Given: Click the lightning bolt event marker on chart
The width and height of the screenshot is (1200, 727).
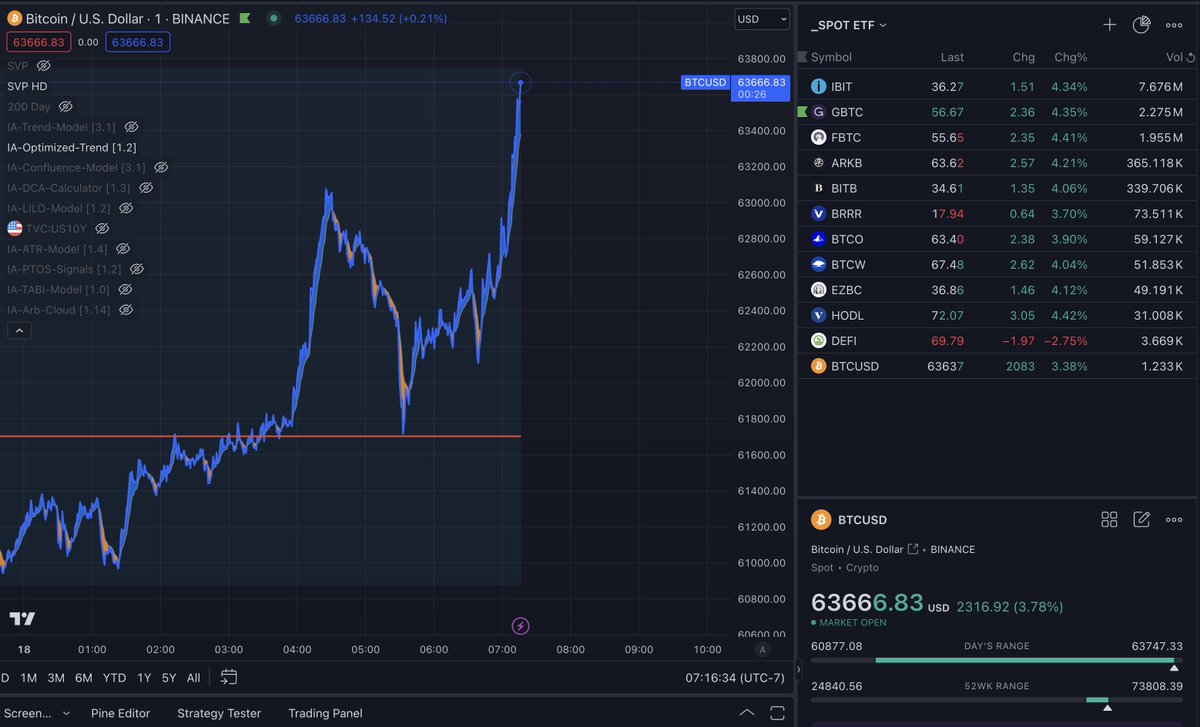Looking at the screenshot, I should tap(520, 626).
